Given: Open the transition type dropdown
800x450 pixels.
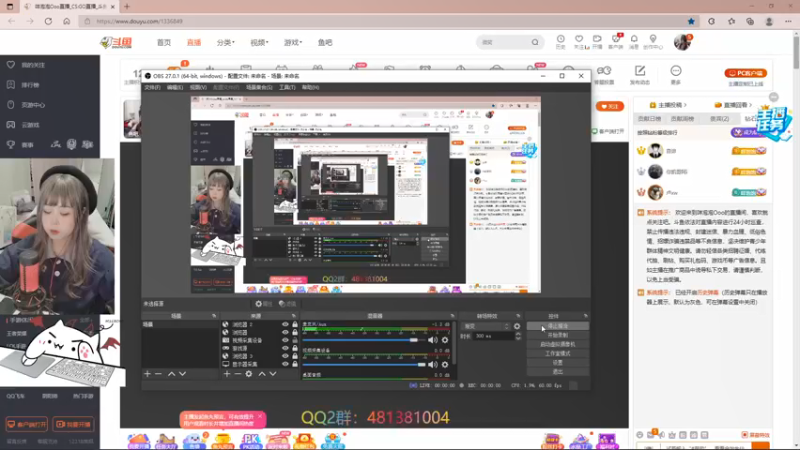Looking at the screenshot, I should point(485,326).
